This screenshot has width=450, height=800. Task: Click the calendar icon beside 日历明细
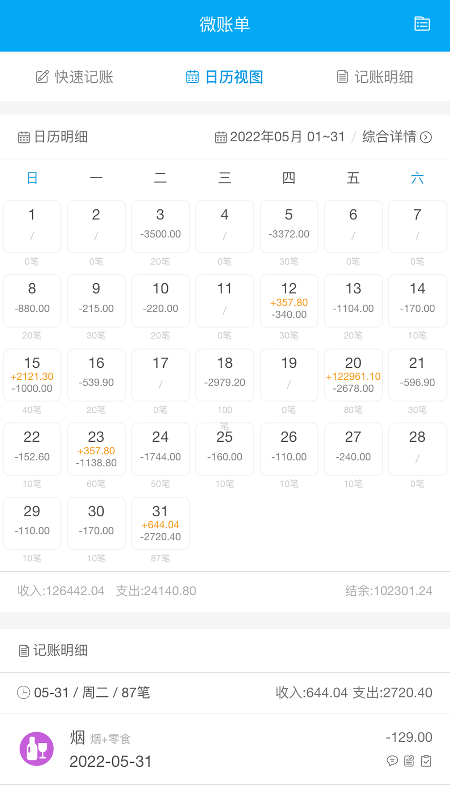[x=24, y=137]
